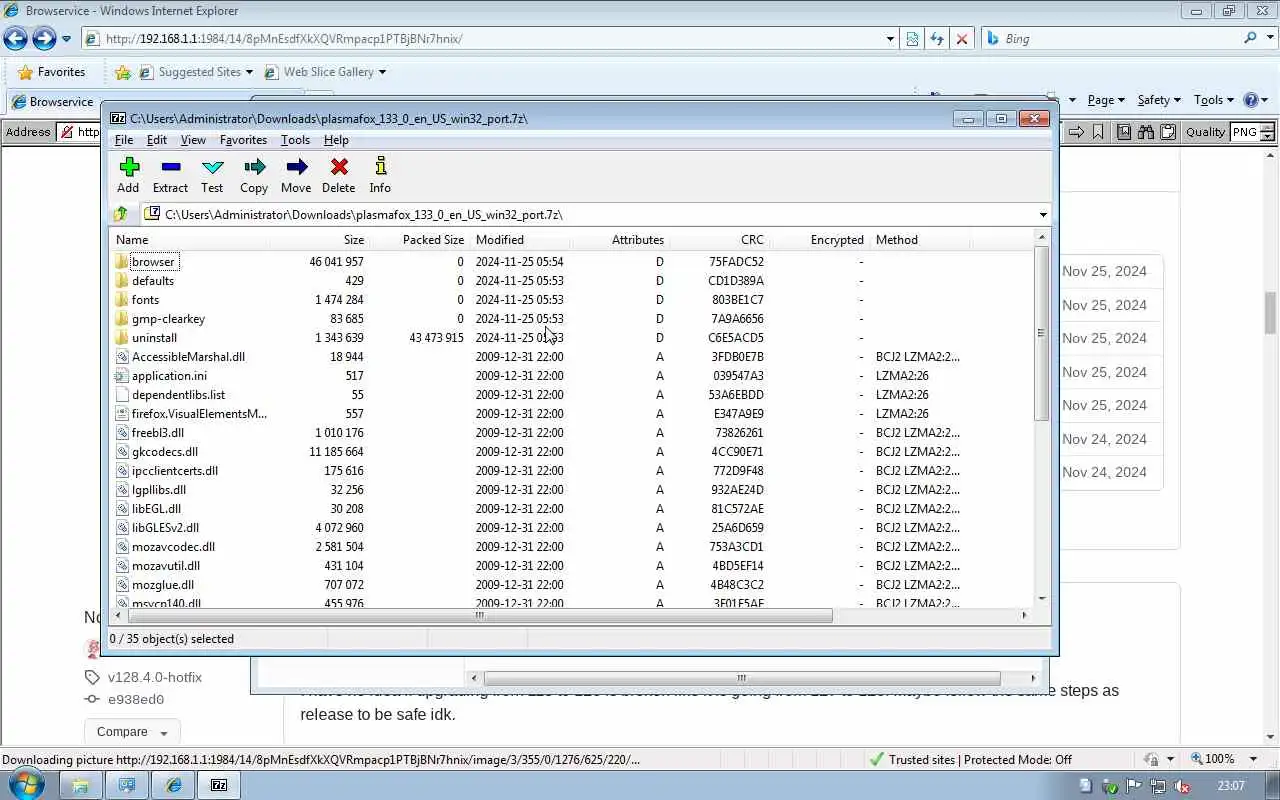Open the File menu in 7-Zip
Screen dimensions: 1280x800
123,140
